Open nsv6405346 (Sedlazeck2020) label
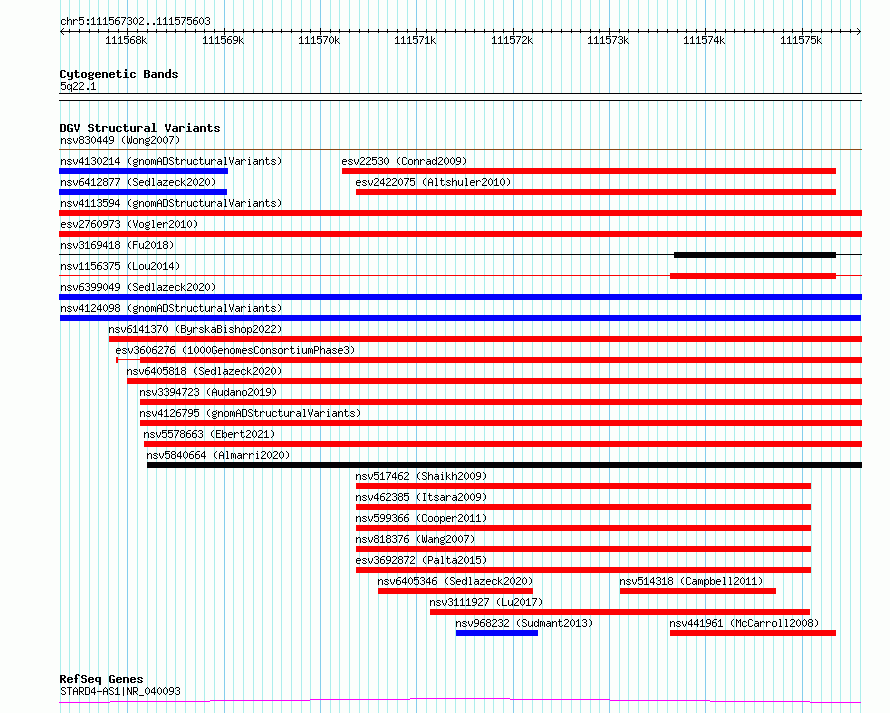Screen dimensions: 890x713 point(455,581)
